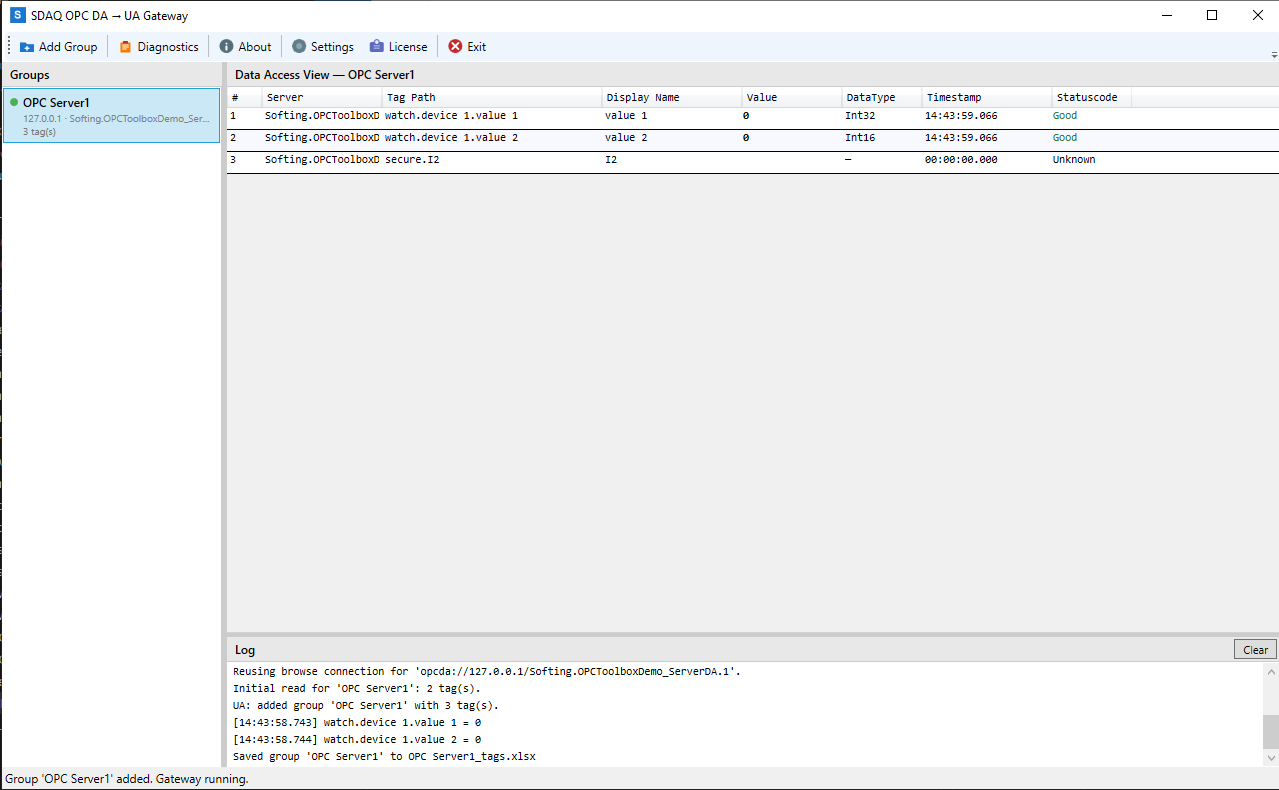1279x790 pixels.
Task: Click Server cell in row 2
Action: pos(322,138)
